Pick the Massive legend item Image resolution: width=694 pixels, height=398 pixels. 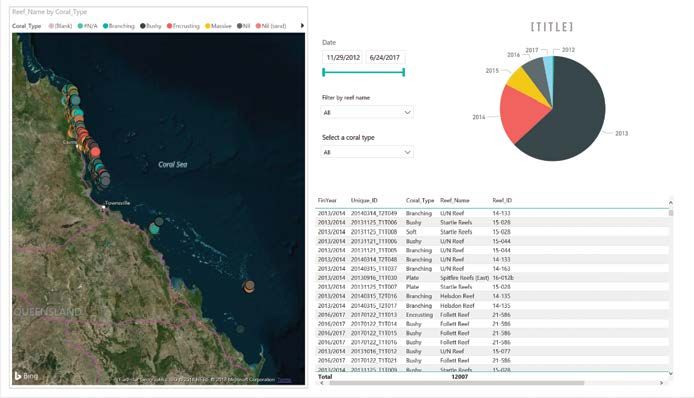[x=218, y=26]
